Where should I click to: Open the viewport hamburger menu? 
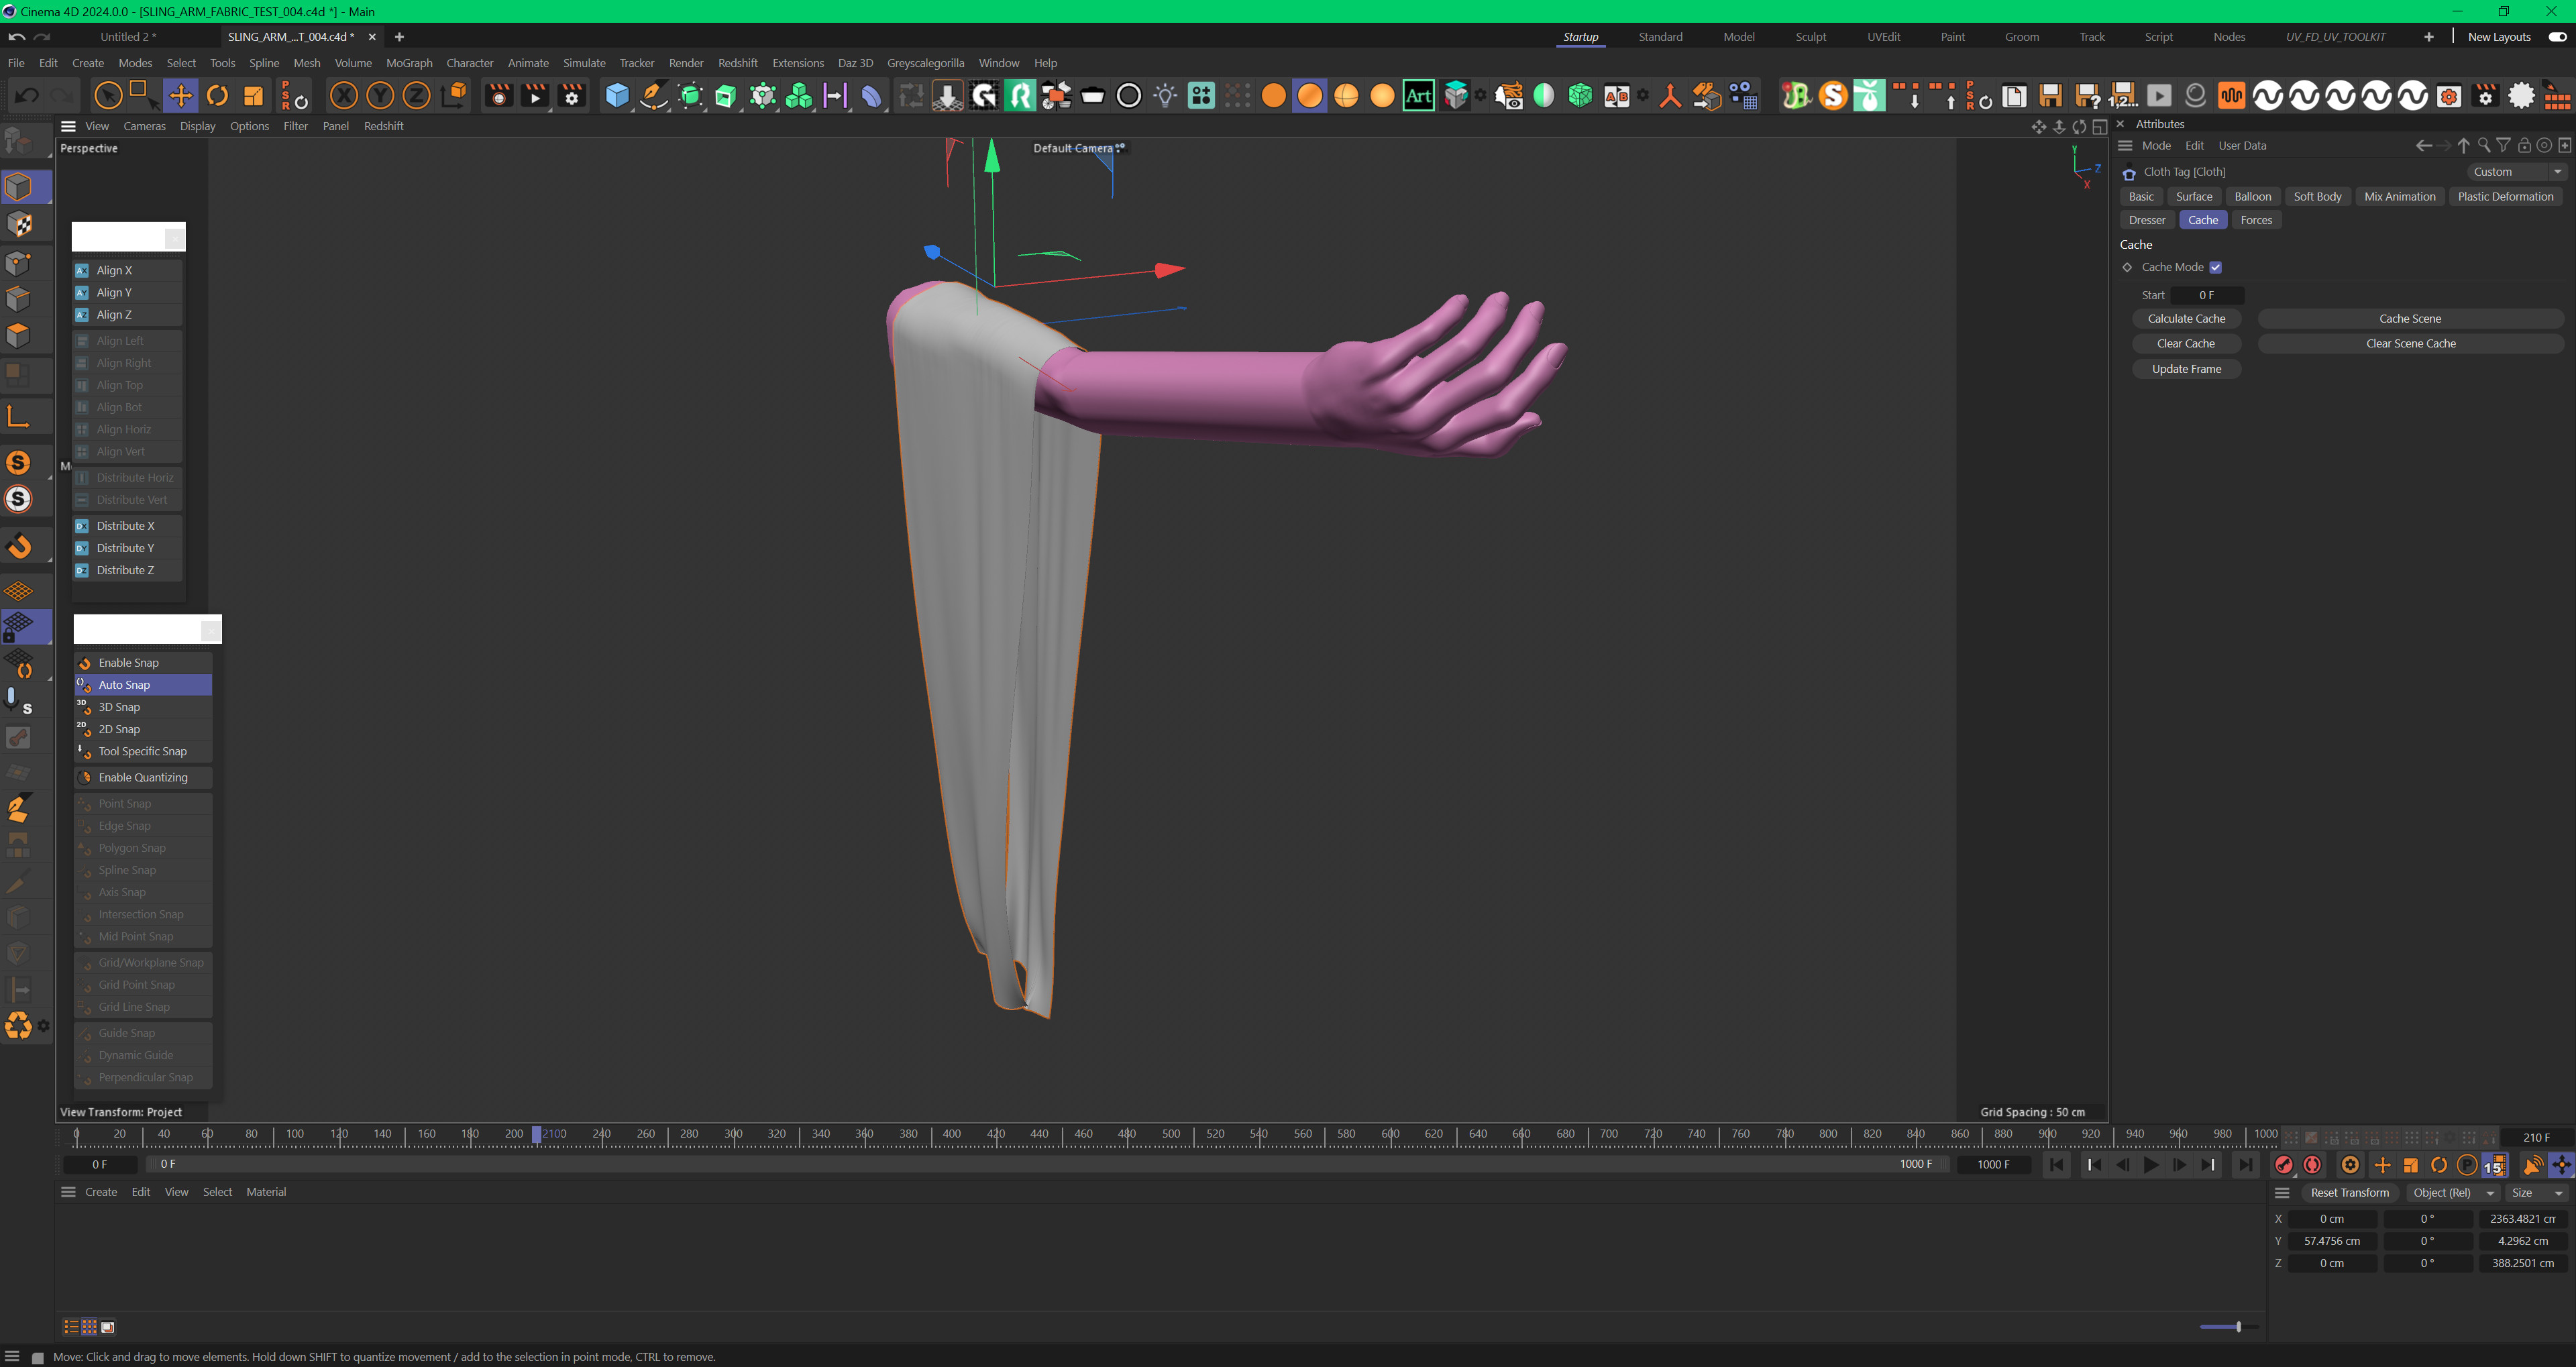tap(68, 126)
